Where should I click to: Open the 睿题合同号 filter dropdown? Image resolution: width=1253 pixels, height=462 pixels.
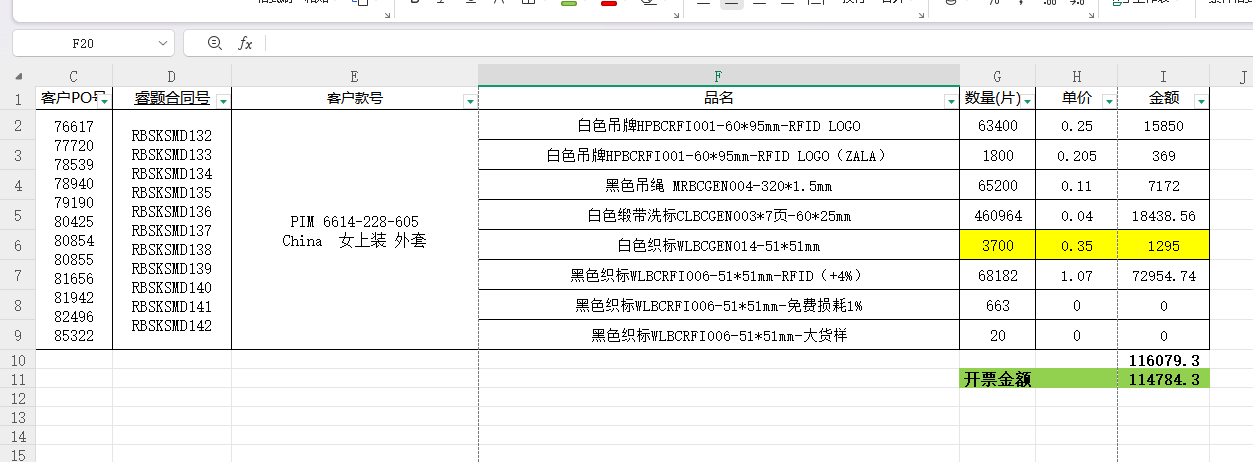tap(222, 101)
